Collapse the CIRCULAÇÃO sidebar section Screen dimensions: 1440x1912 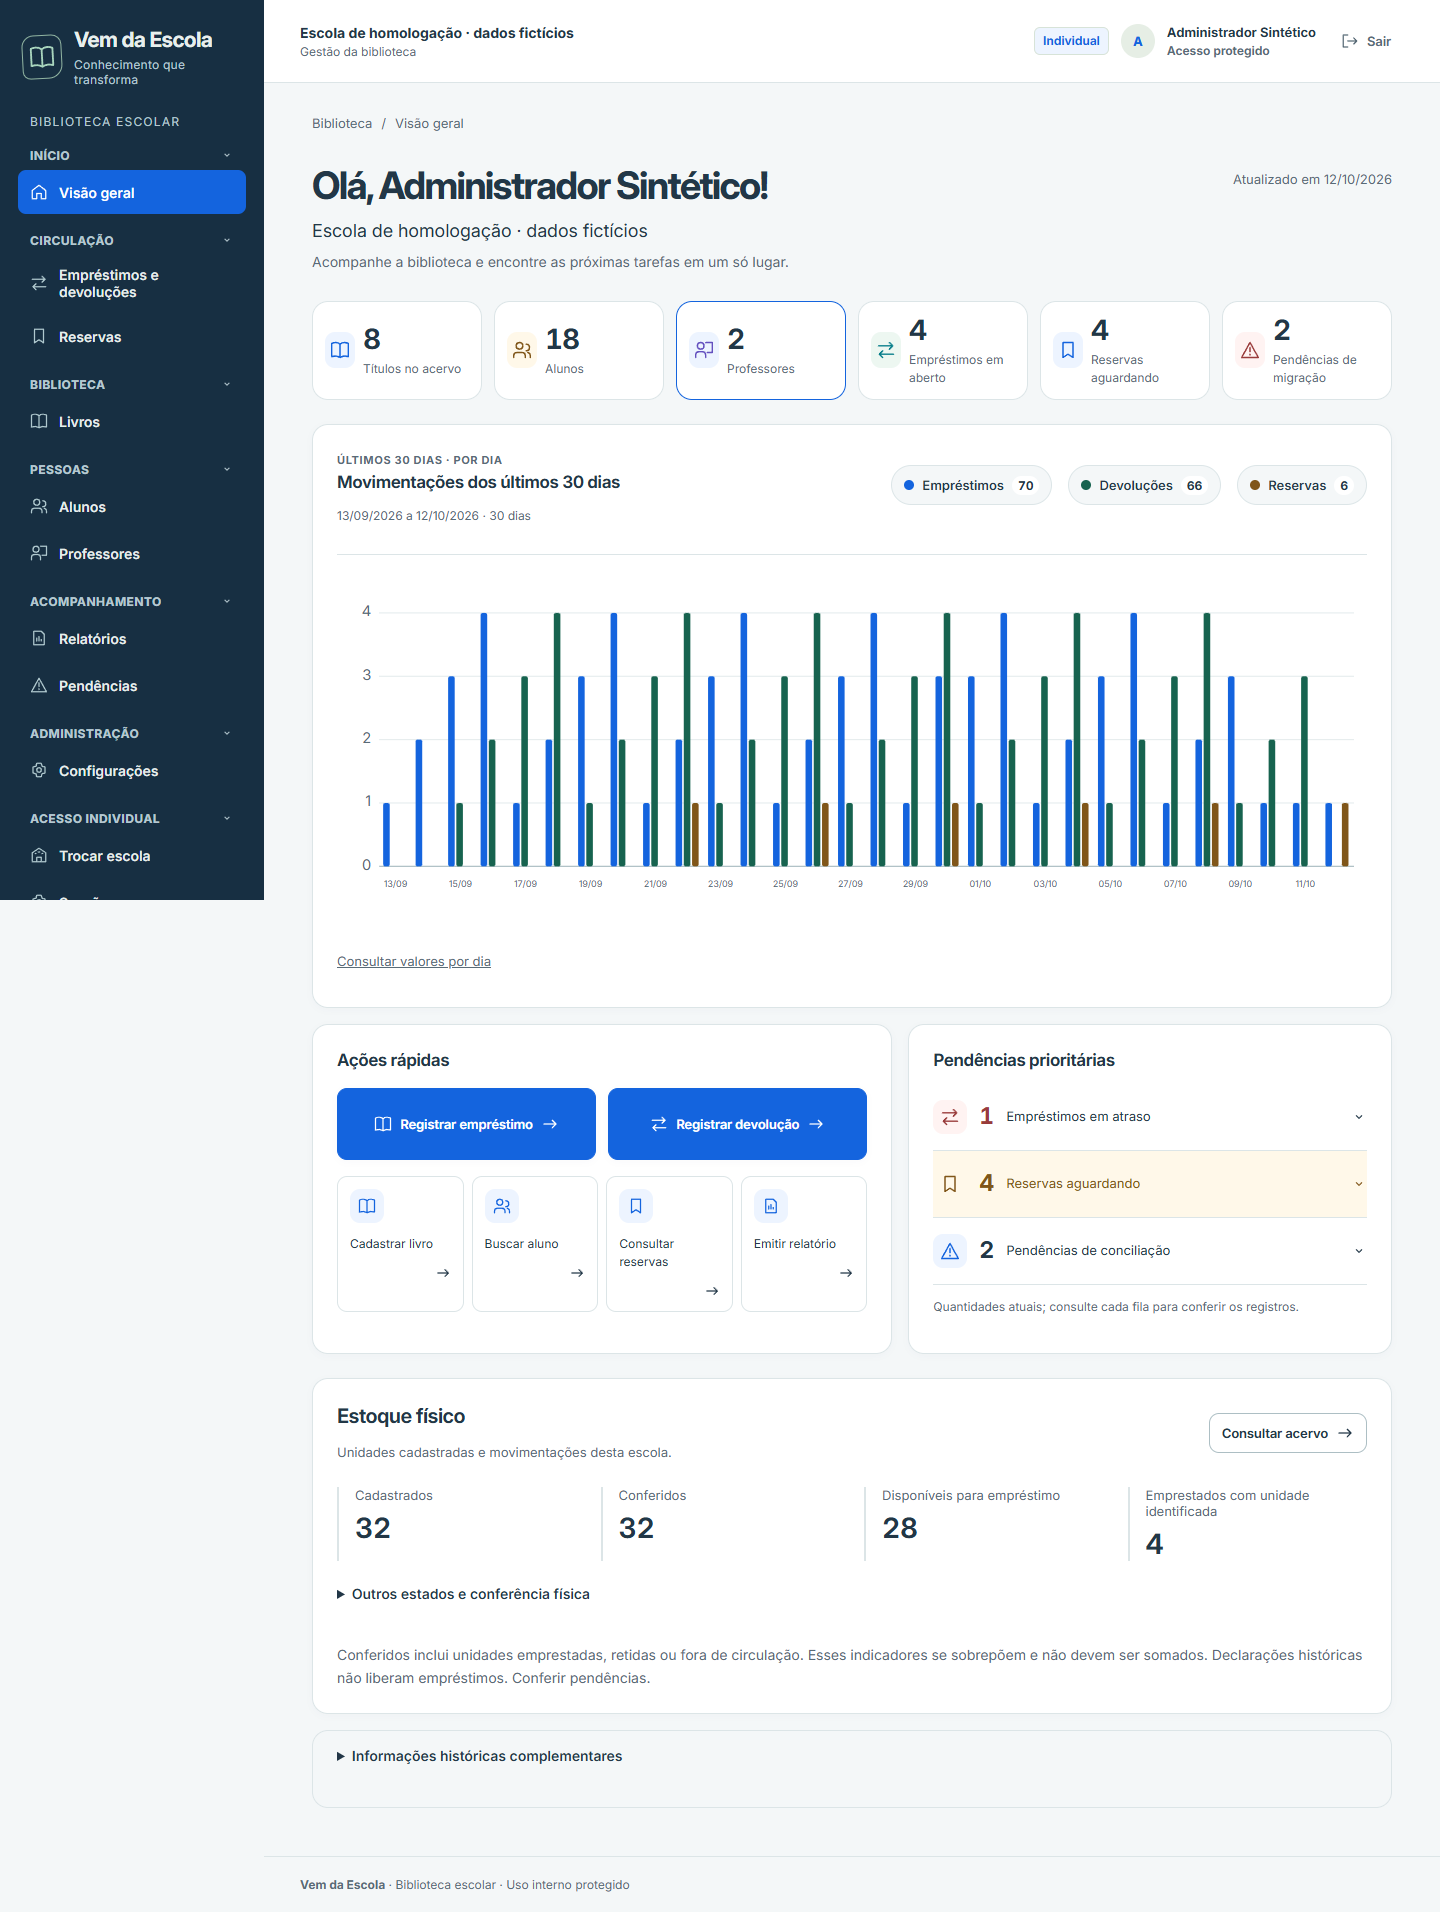[131, 240]
